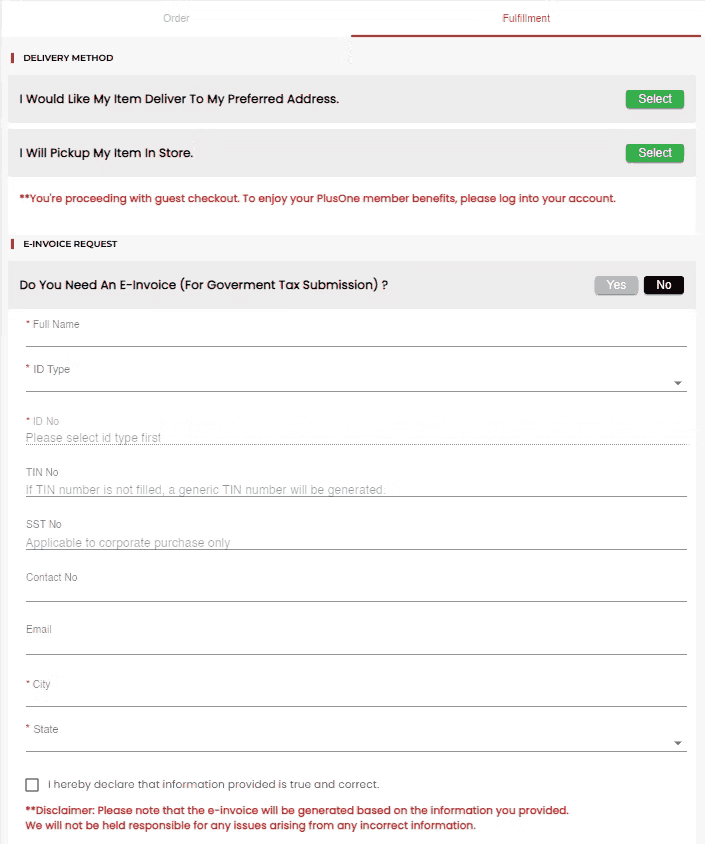Screen dimensions: 705x844
Task: Switch to the Order tab
Action: click(x=176, y=18)
